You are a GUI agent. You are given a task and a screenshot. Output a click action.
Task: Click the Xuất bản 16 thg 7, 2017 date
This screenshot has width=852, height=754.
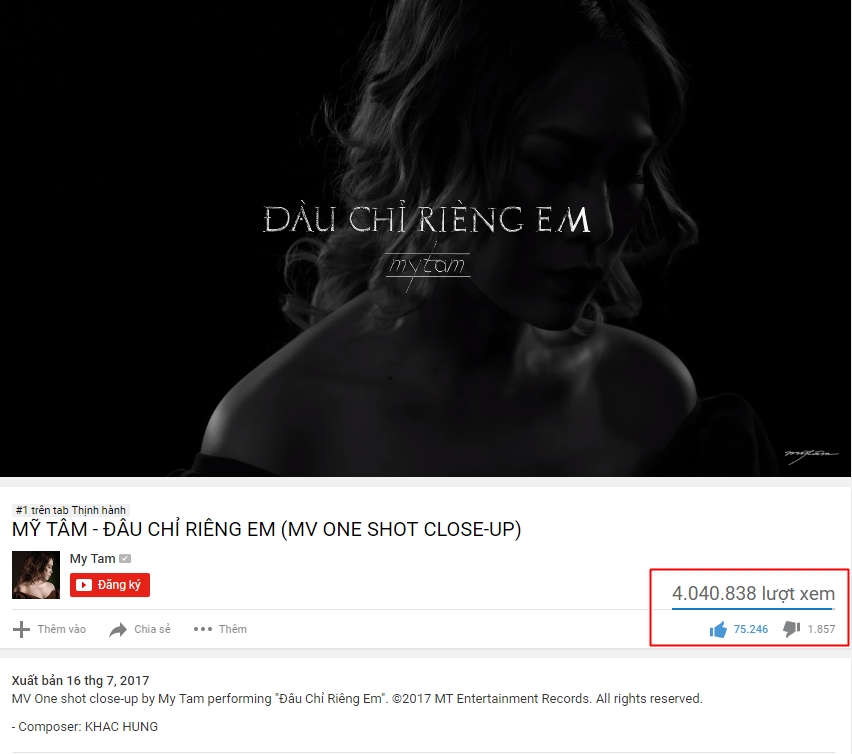pyautogui.click(x=80, y=681)
